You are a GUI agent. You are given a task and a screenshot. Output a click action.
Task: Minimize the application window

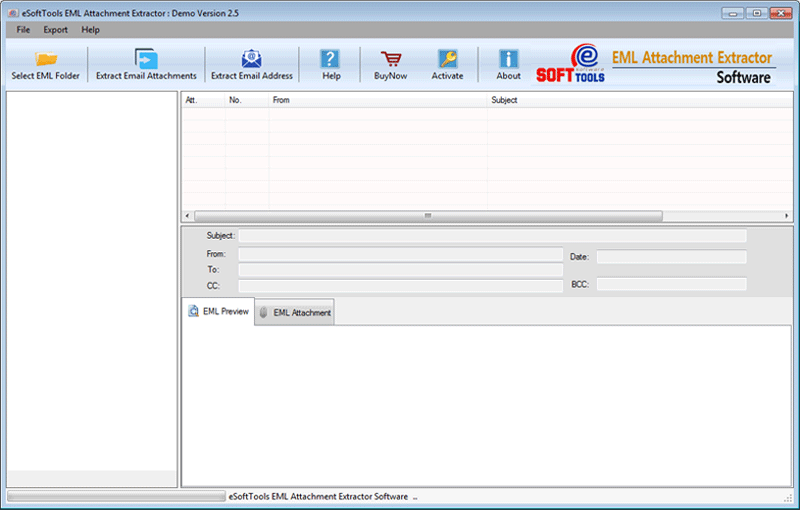pos(733,13)
